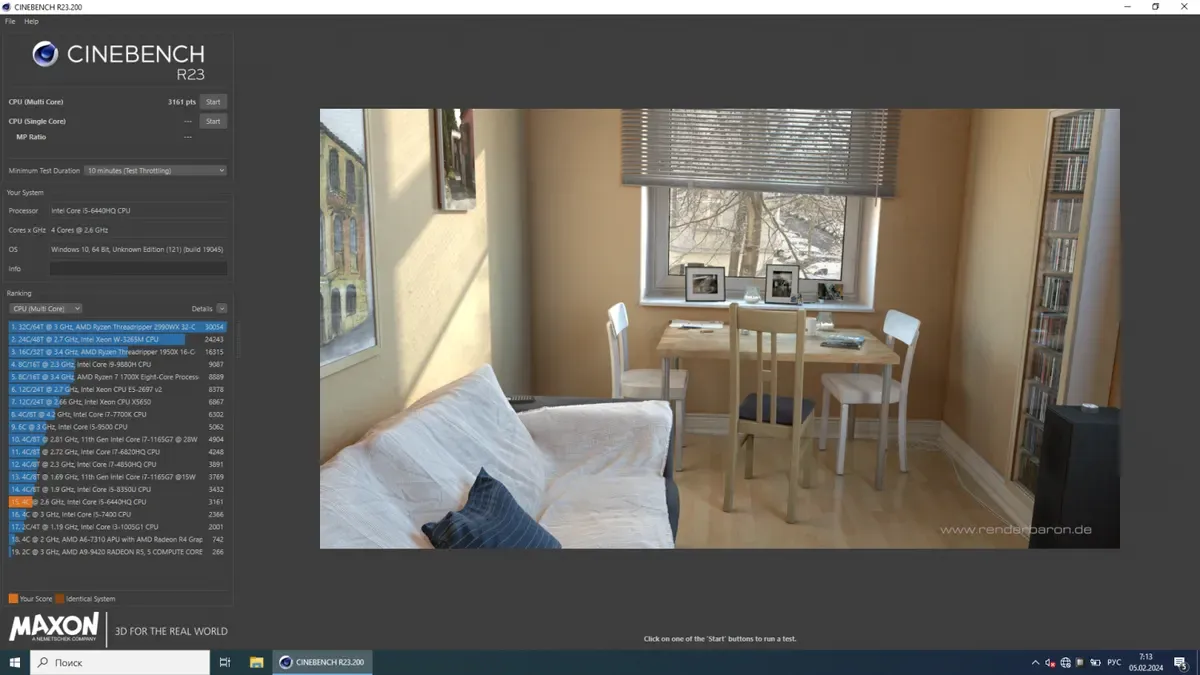Start the CPU Multi Core test

click(x=213, y=102)
